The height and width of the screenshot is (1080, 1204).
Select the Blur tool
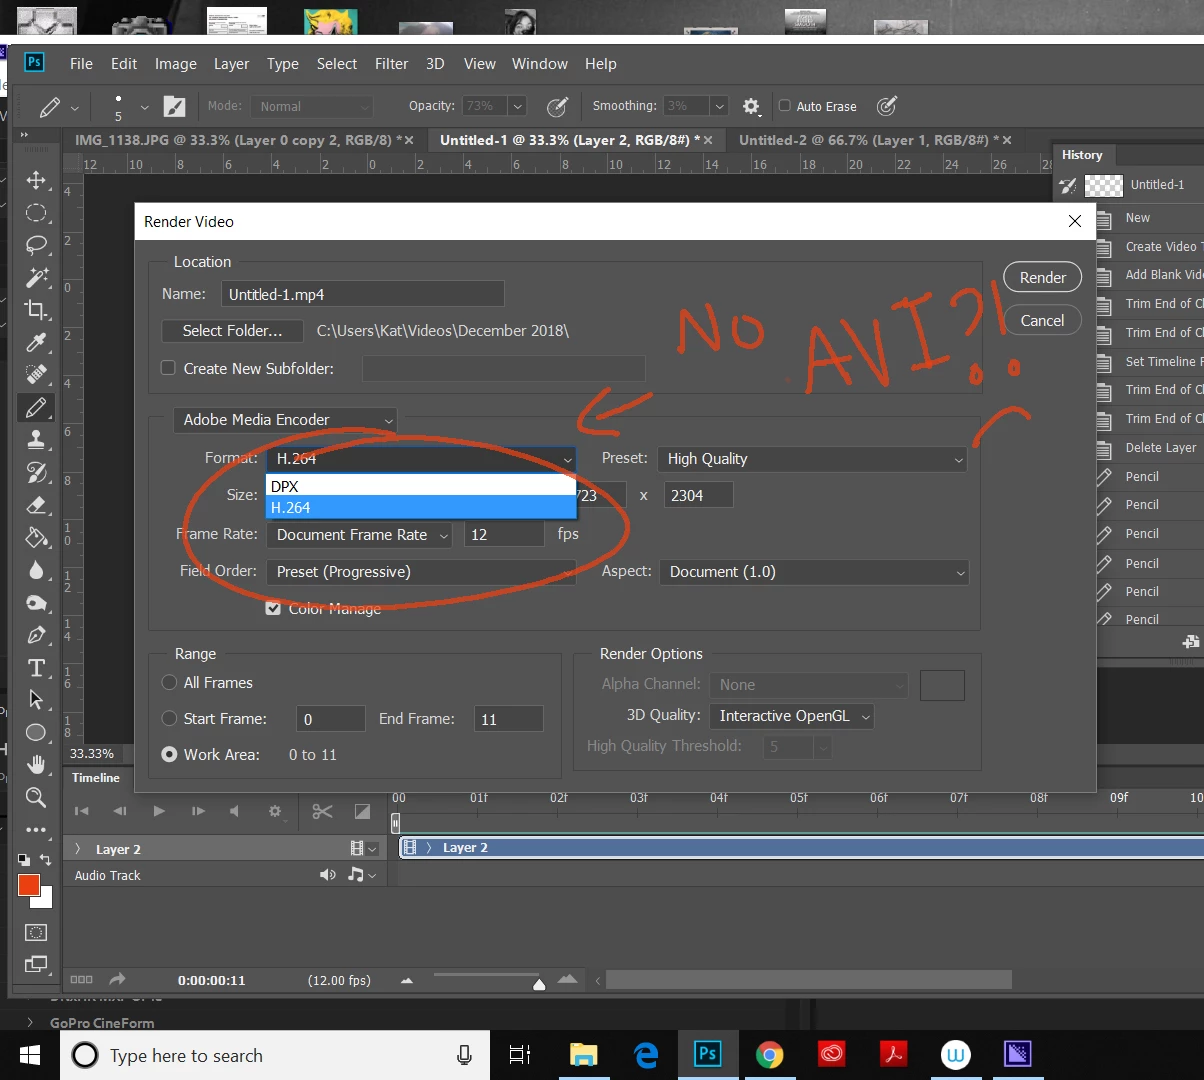pos(36,570)
